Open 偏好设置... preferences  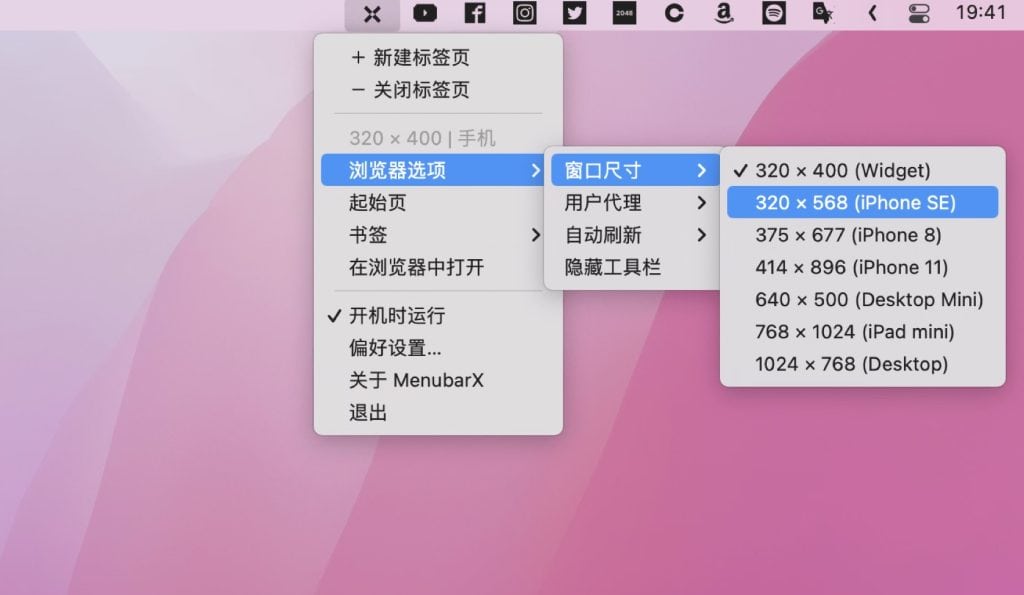tap(438, 348)
